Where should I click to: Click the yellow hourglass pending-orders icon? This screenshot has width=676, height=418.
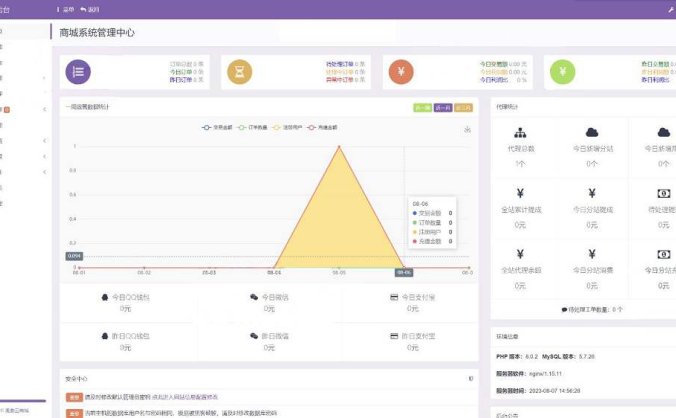tap(239, 72)
